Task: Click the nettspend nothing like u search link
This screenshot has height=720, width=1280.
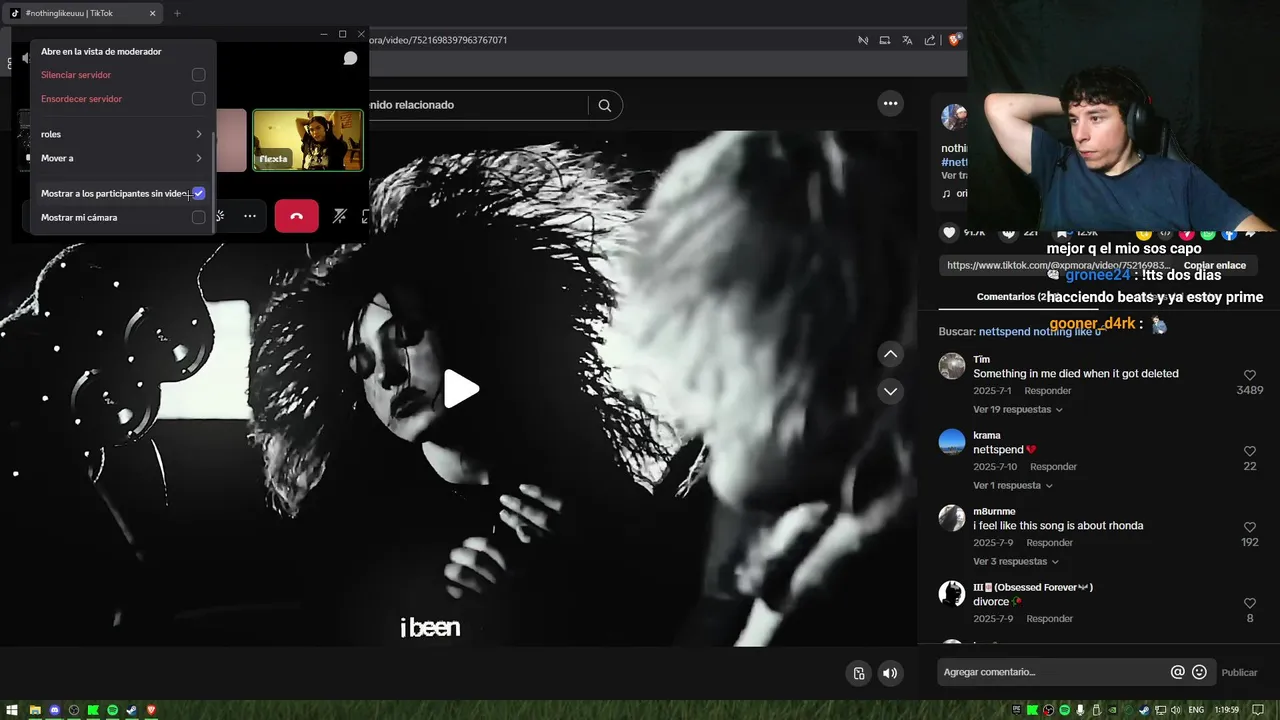Action: (1040, 331)
